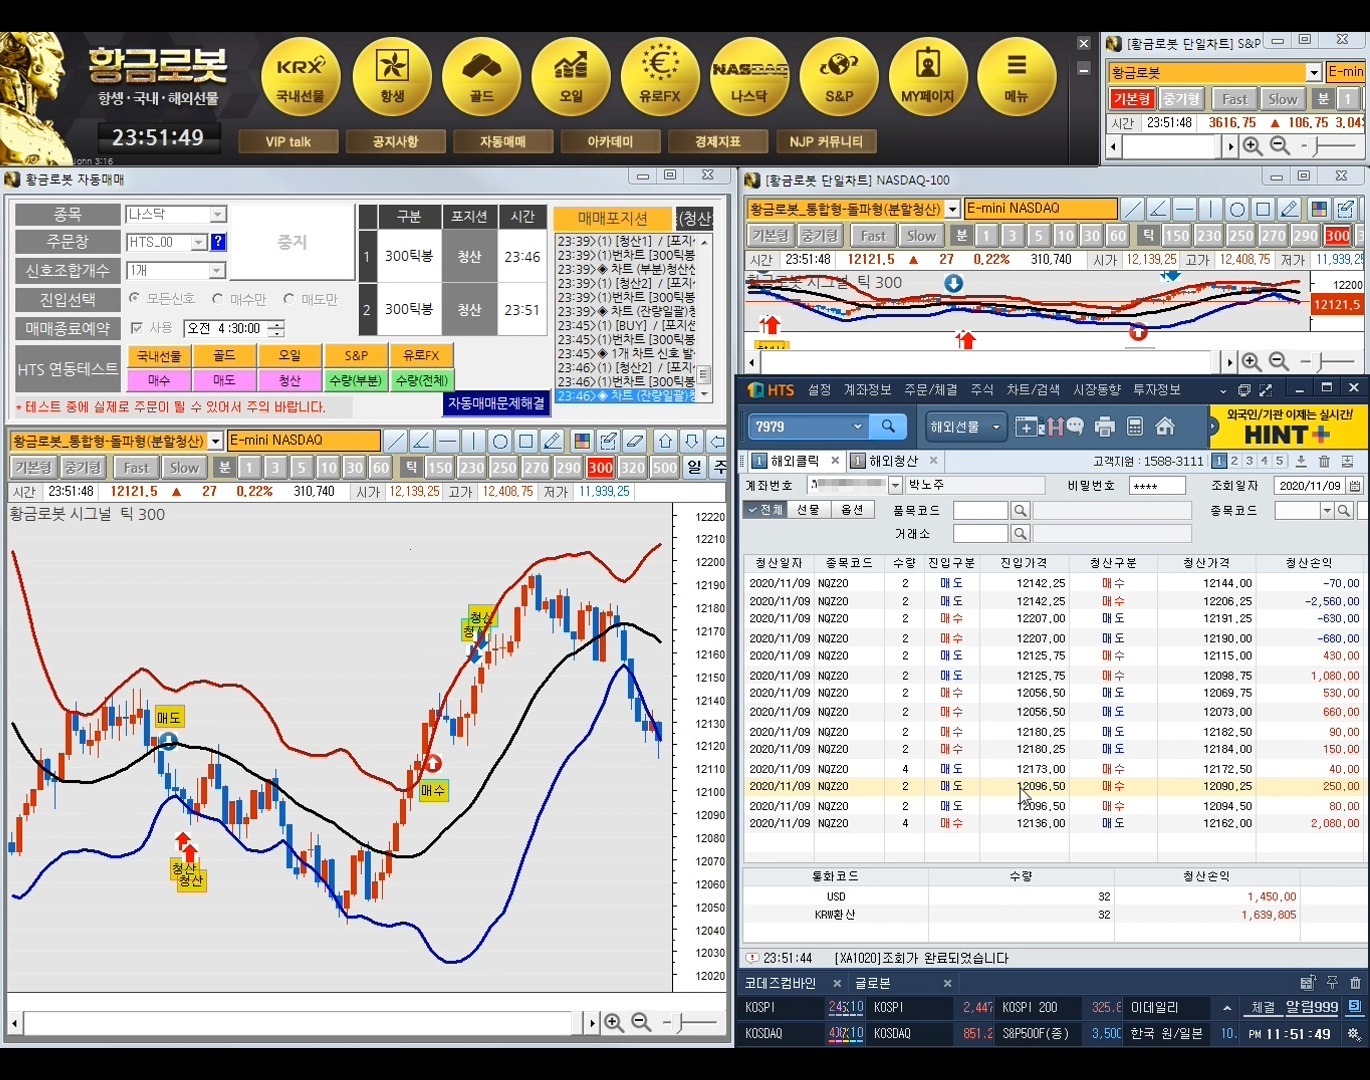Open the 항생 gold button
Viewport: 1370px width, 1080px height.
coord(391,77)
